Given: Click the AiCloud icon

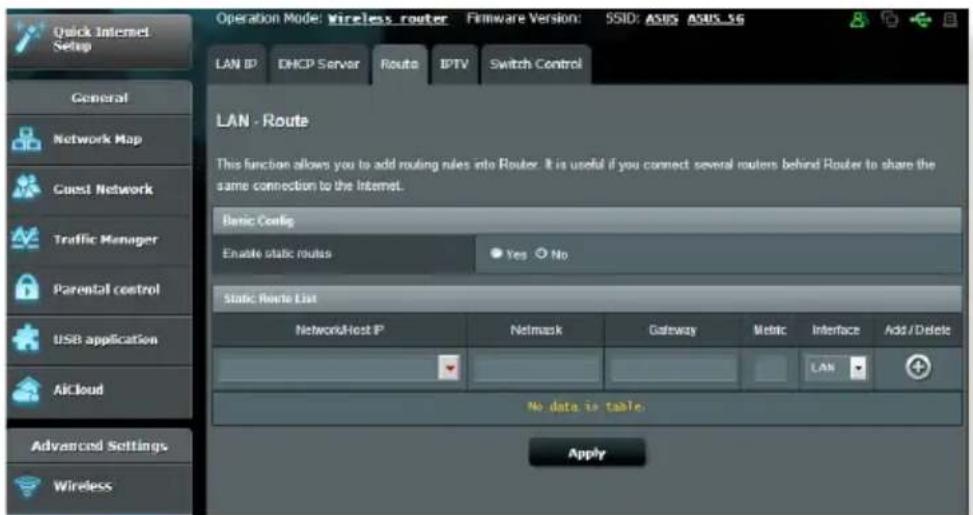Looking at the screenshot, I should (x=25, y=390).
